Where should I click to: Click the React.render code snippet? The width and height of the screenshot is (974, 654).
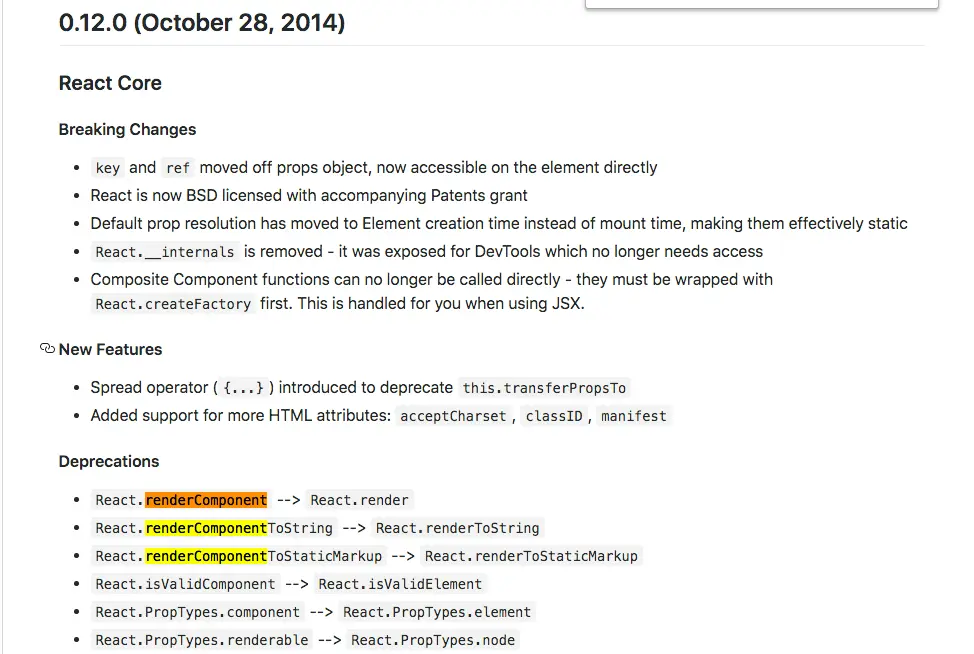point(360,500)
